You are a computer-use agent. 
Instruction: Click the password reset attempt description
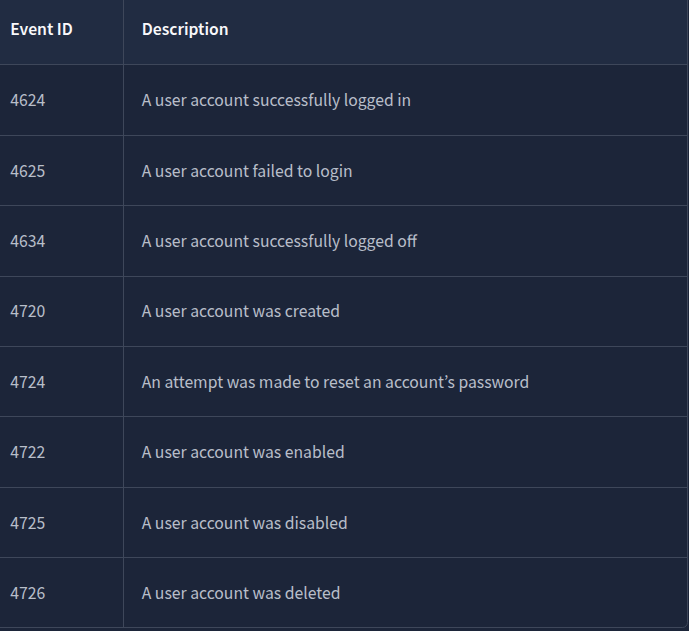point(335,382)
